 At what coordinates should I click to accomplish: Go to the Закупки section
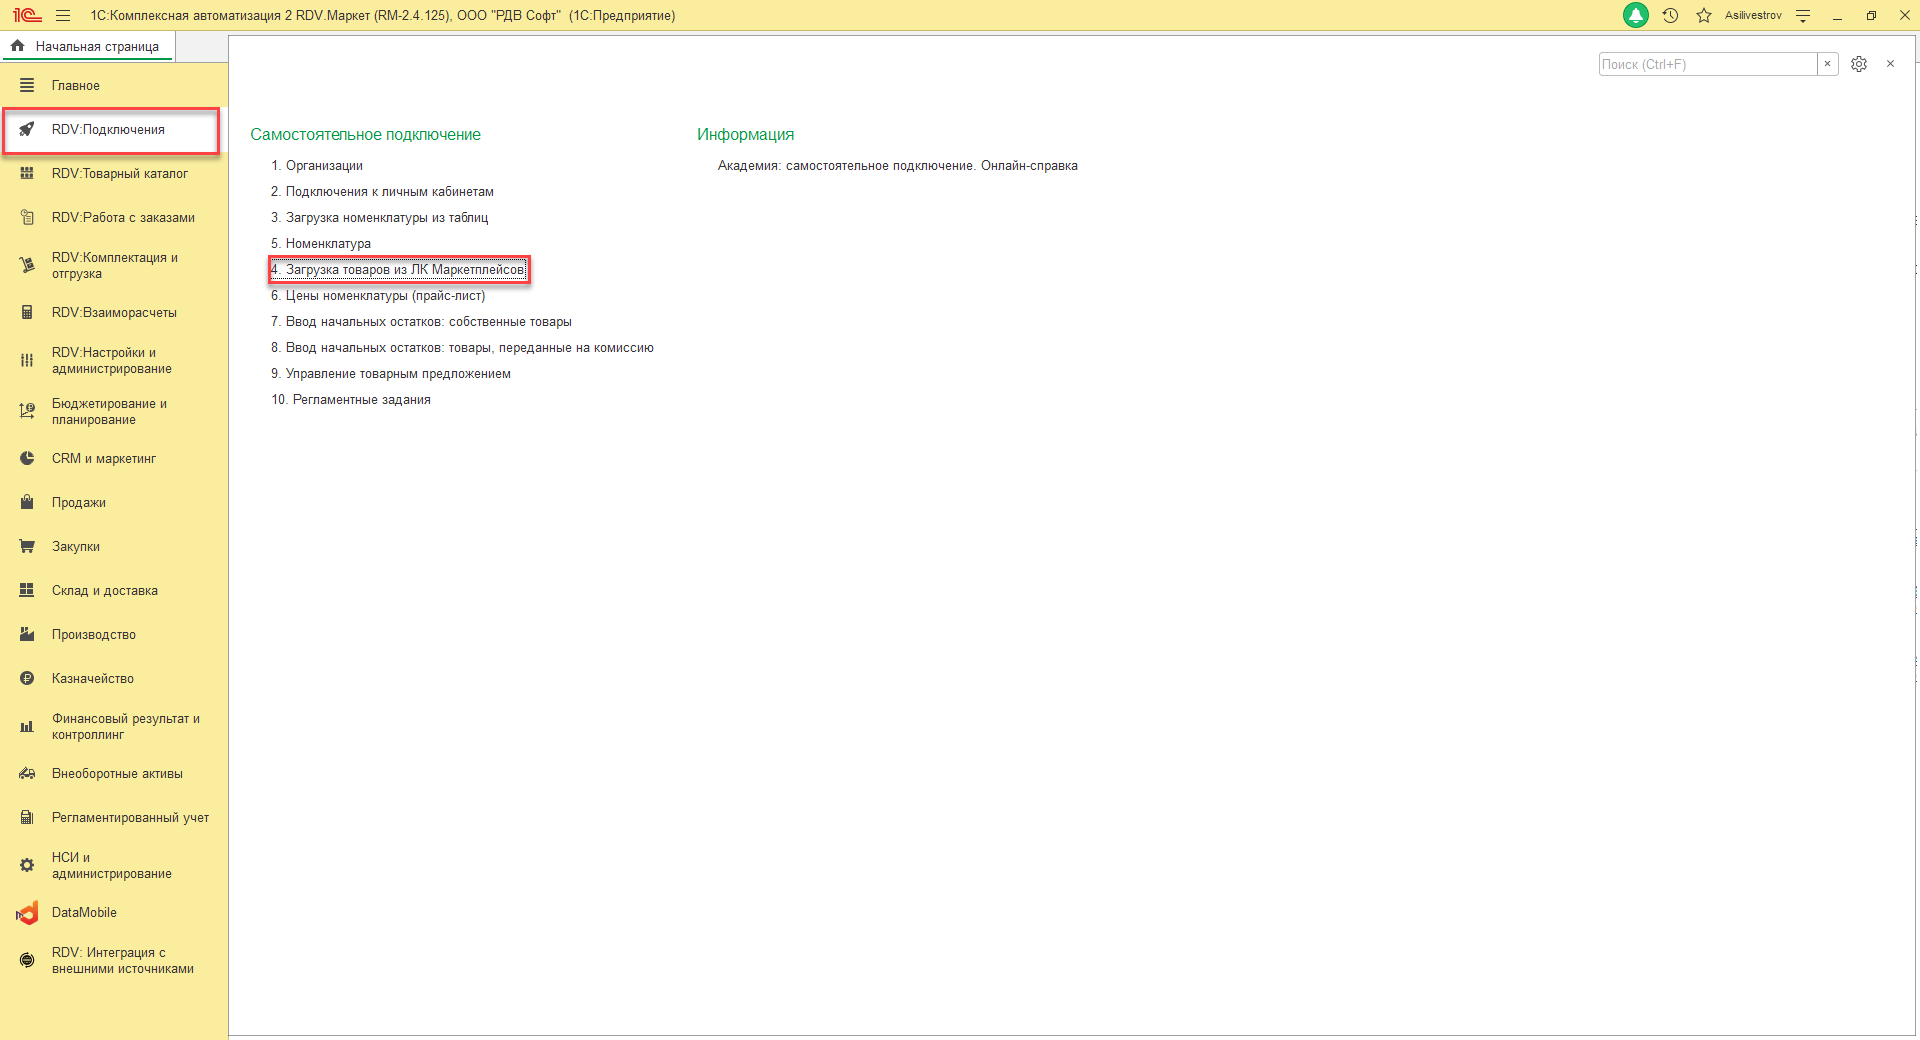click(114, 546)
